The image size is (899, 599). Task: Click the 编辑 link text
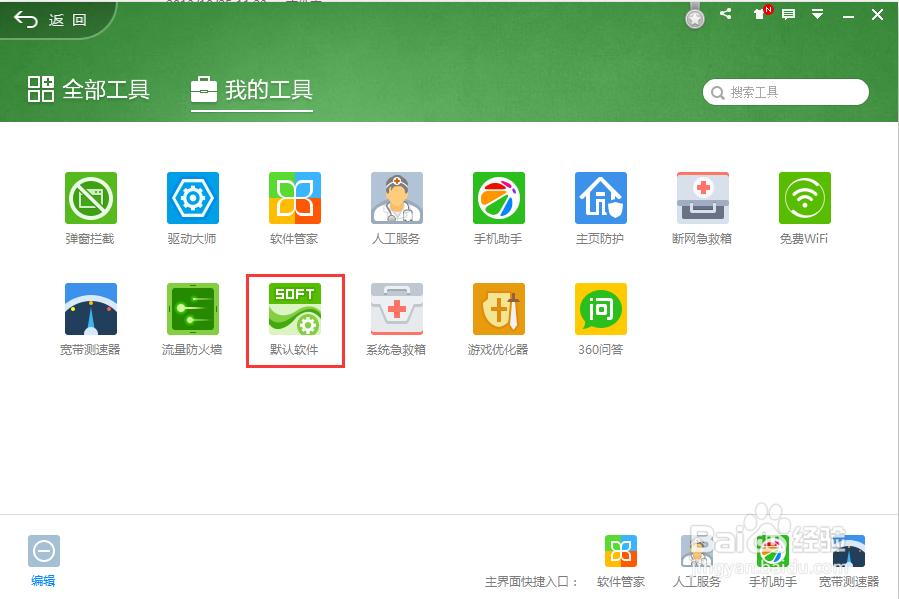click(43, 581)
